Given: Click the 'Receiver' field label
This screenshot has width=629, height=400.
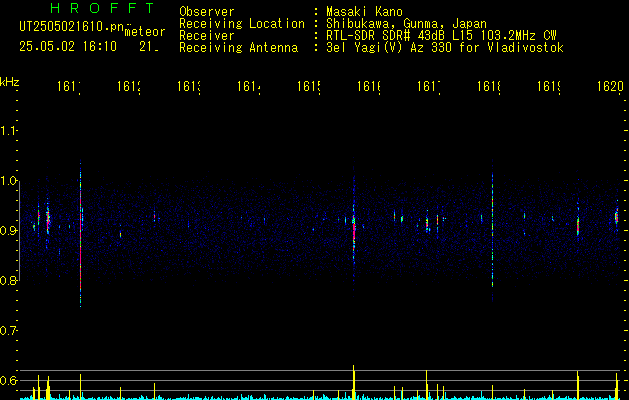Looking at the screenshot, I should click(207, 36).
